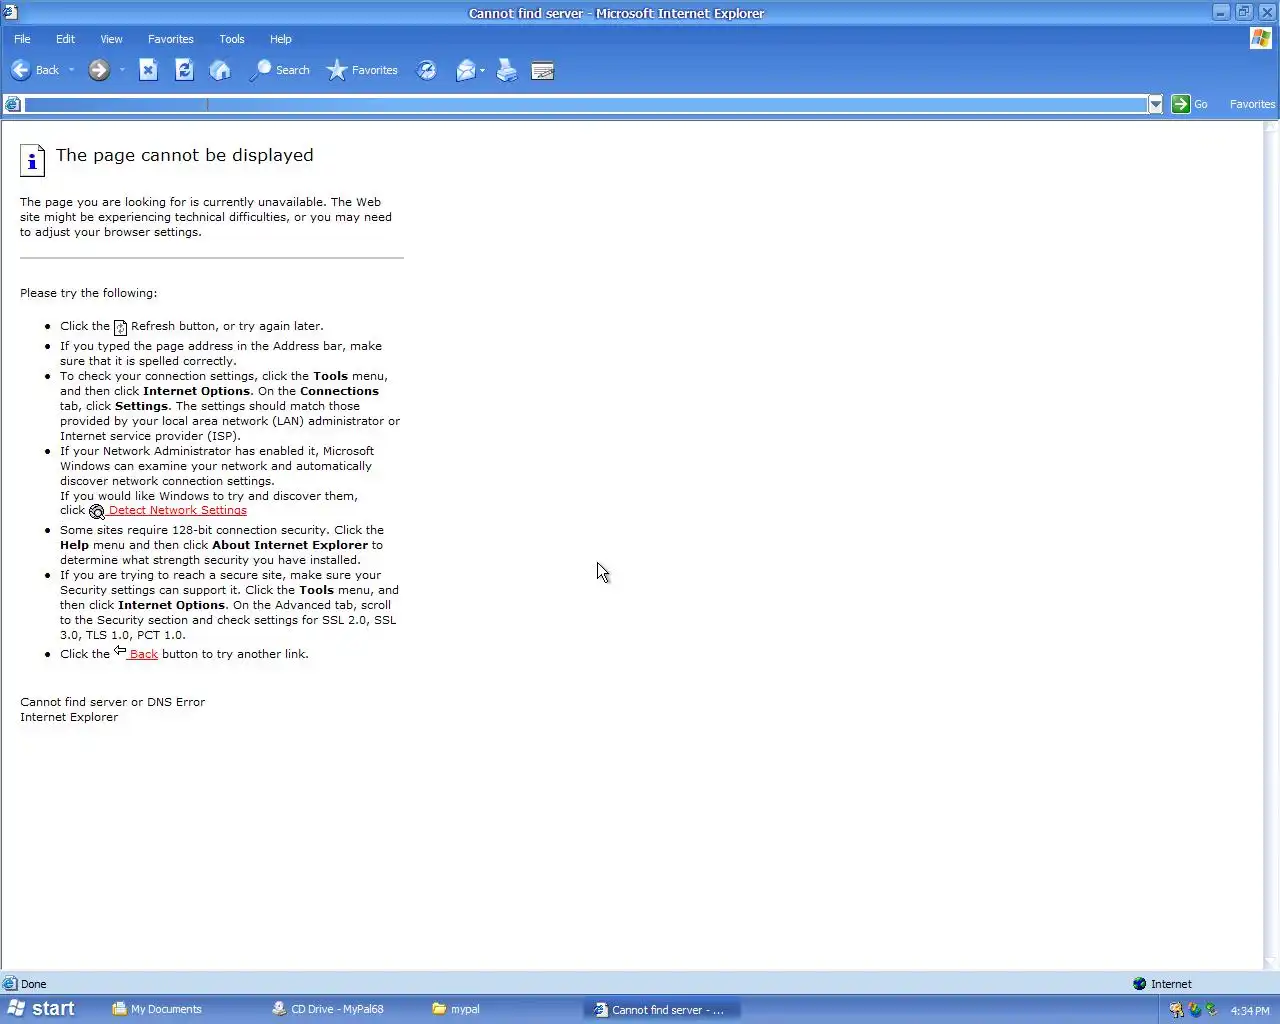Click 'Please try the following:' text
Image resolution: width=1280 pixels, height=1024 pixels.
click(x=88, y=293)
